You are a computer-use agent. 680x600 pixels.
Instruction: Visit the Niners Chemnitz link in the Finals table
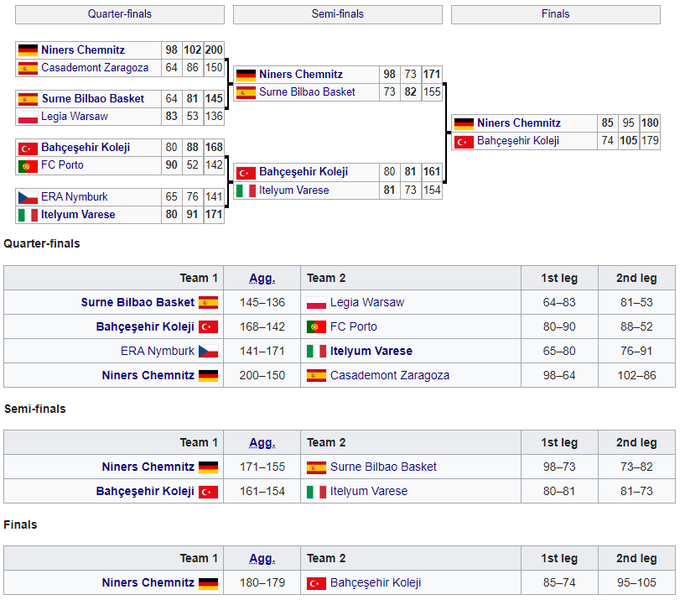[x=147, y=583]
